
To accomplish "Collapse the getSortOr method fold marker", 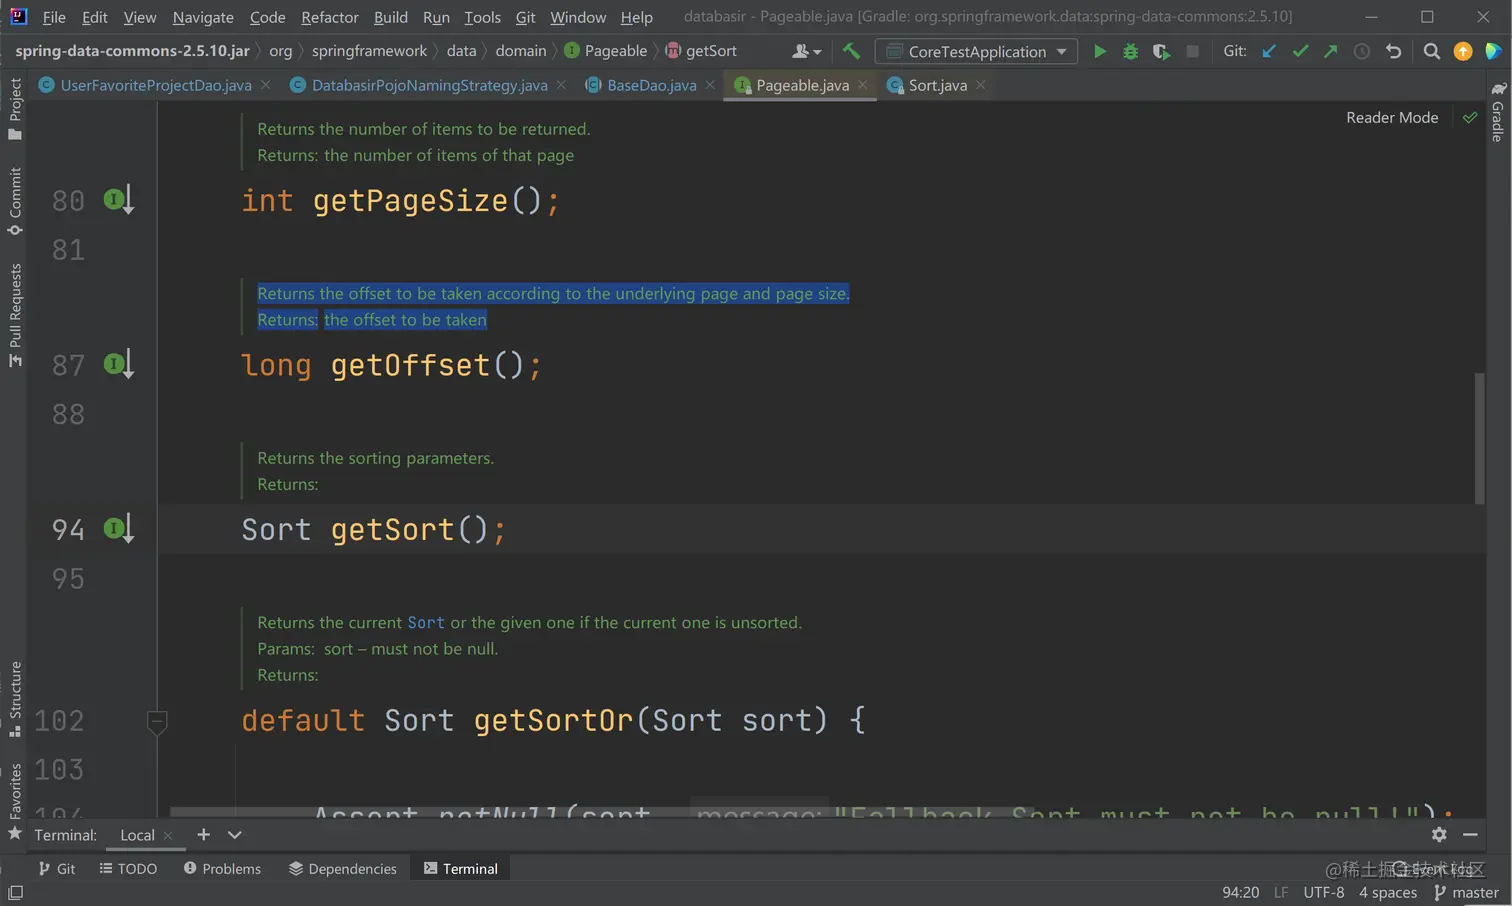I will pyautogui.click(x=157, y=720).
